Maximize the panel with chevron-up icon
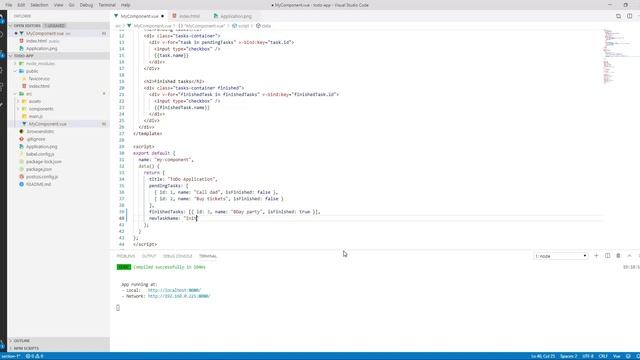 pos(629,256)
